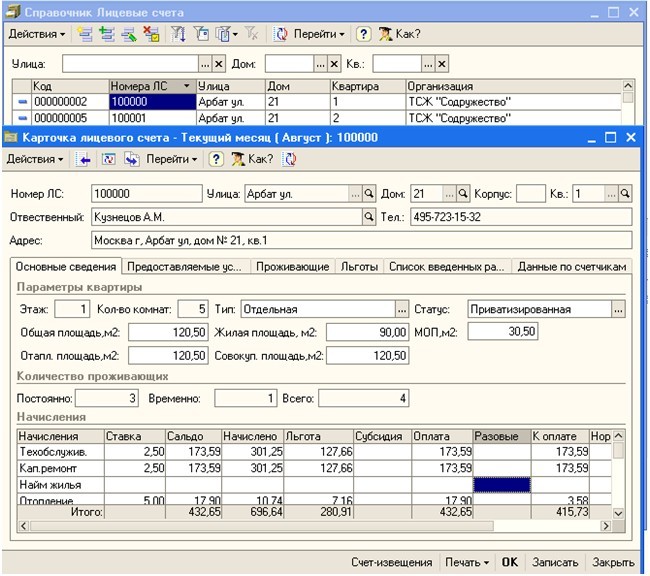Open Кв. filter selection ellipsis button
The image size is (650, 576).
tap(428, 64)
